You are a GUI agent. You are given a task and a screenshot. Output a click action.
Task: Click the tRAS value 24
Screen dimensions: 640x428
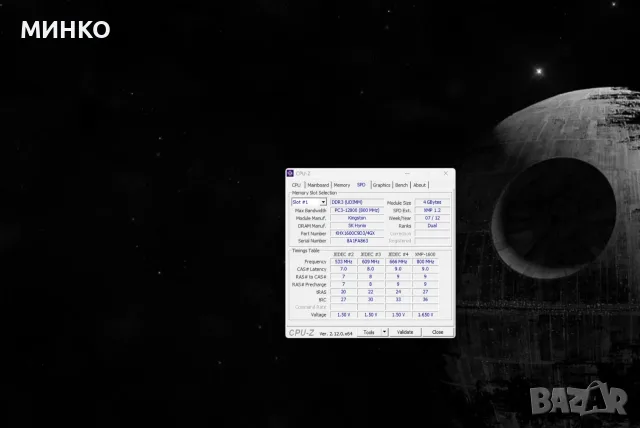pos(398,292)
